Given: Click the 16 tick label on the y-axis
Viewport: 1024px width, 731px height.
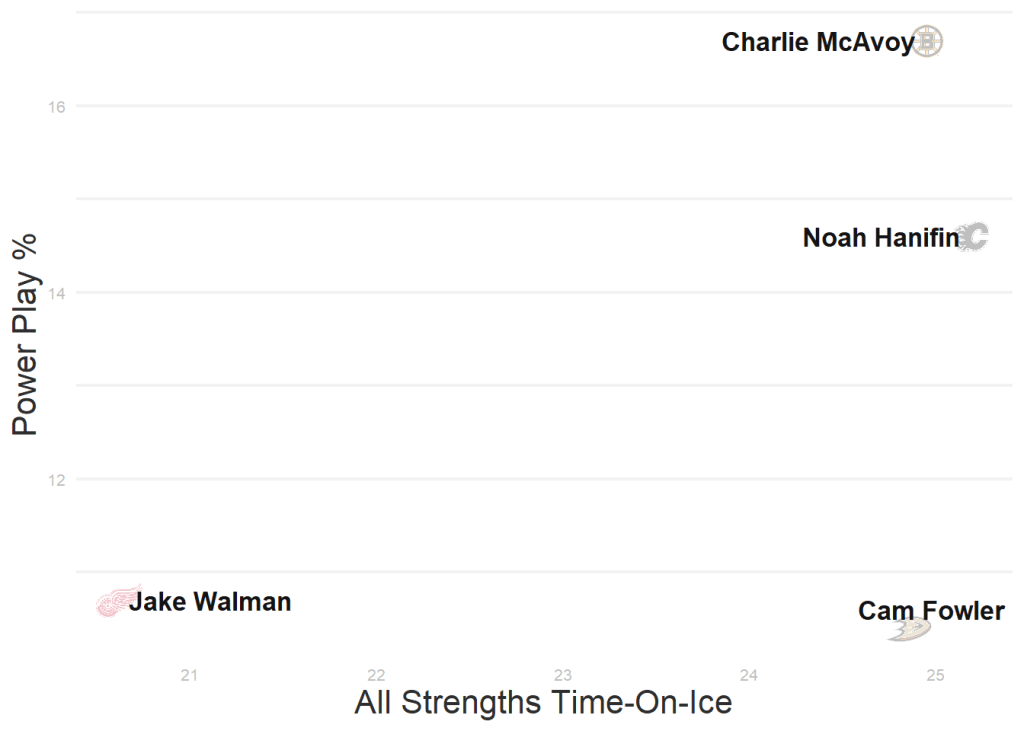Looking at the screenshot, I should click(56, 107).
